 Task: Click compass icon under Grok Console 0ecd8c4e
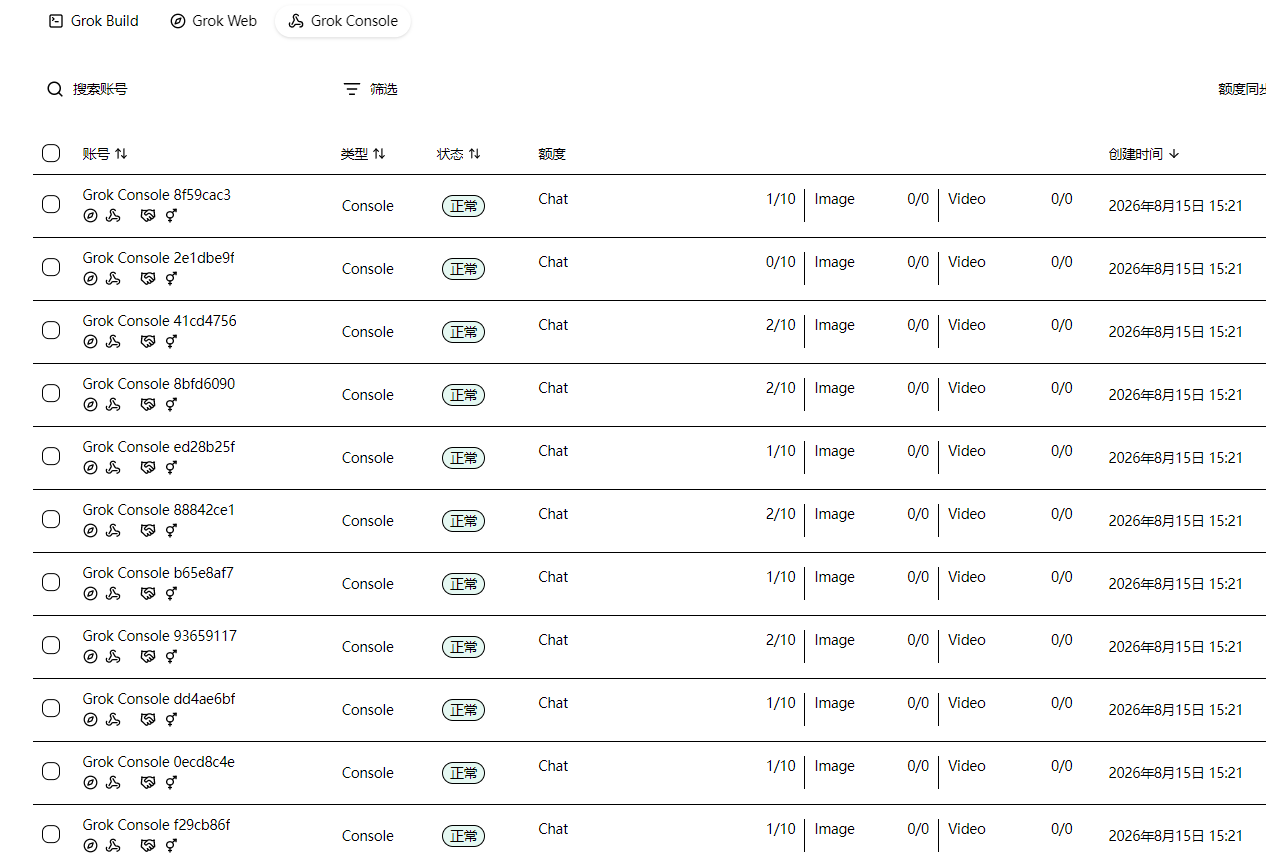[x=90, y=783]
